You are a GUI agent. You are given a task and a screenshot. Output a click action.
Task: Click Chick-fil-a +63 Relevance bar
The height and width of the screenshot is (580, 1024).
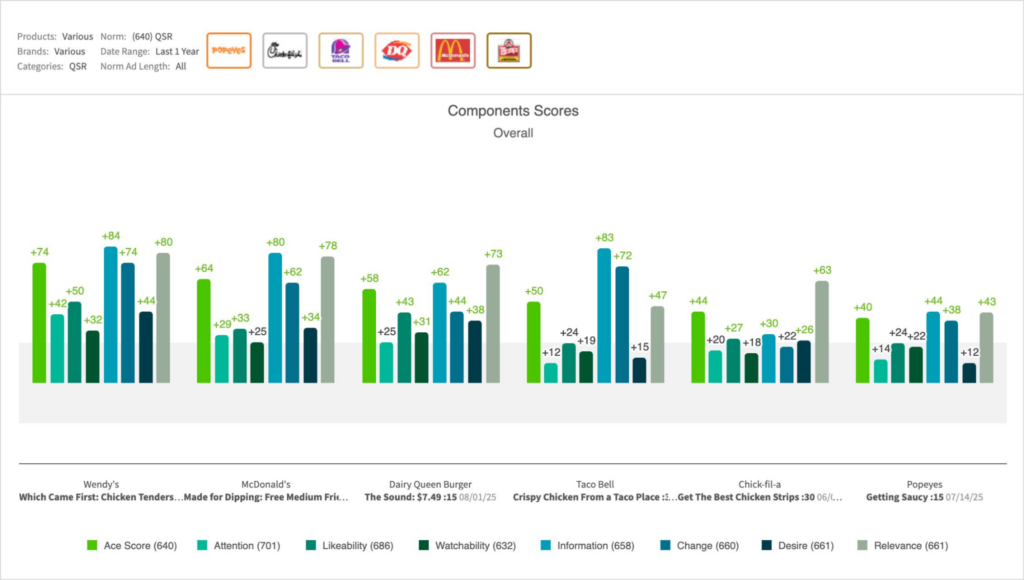click(x=822, y=332)
